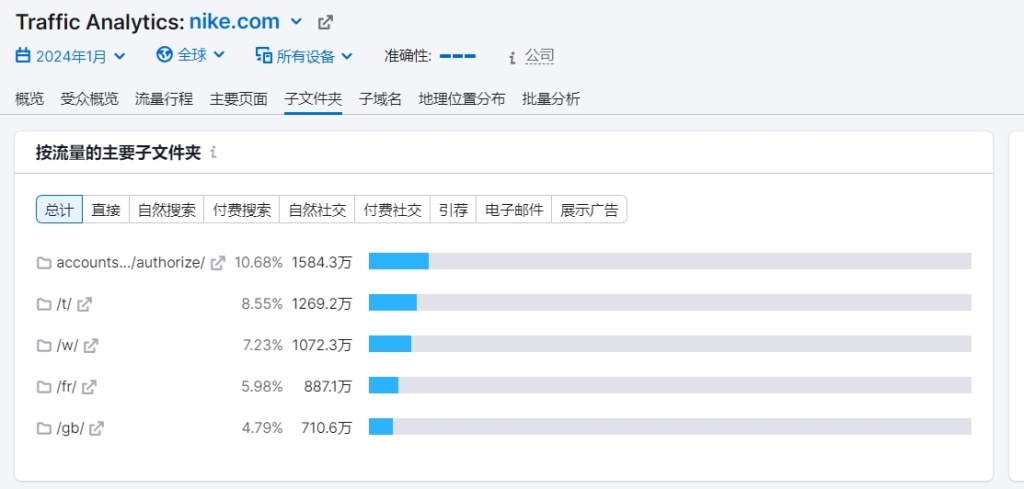Screen dimensions: 1024x489
Task: Click the accounts.../authorize/ folder name
Action: click(x=131, y=262)
